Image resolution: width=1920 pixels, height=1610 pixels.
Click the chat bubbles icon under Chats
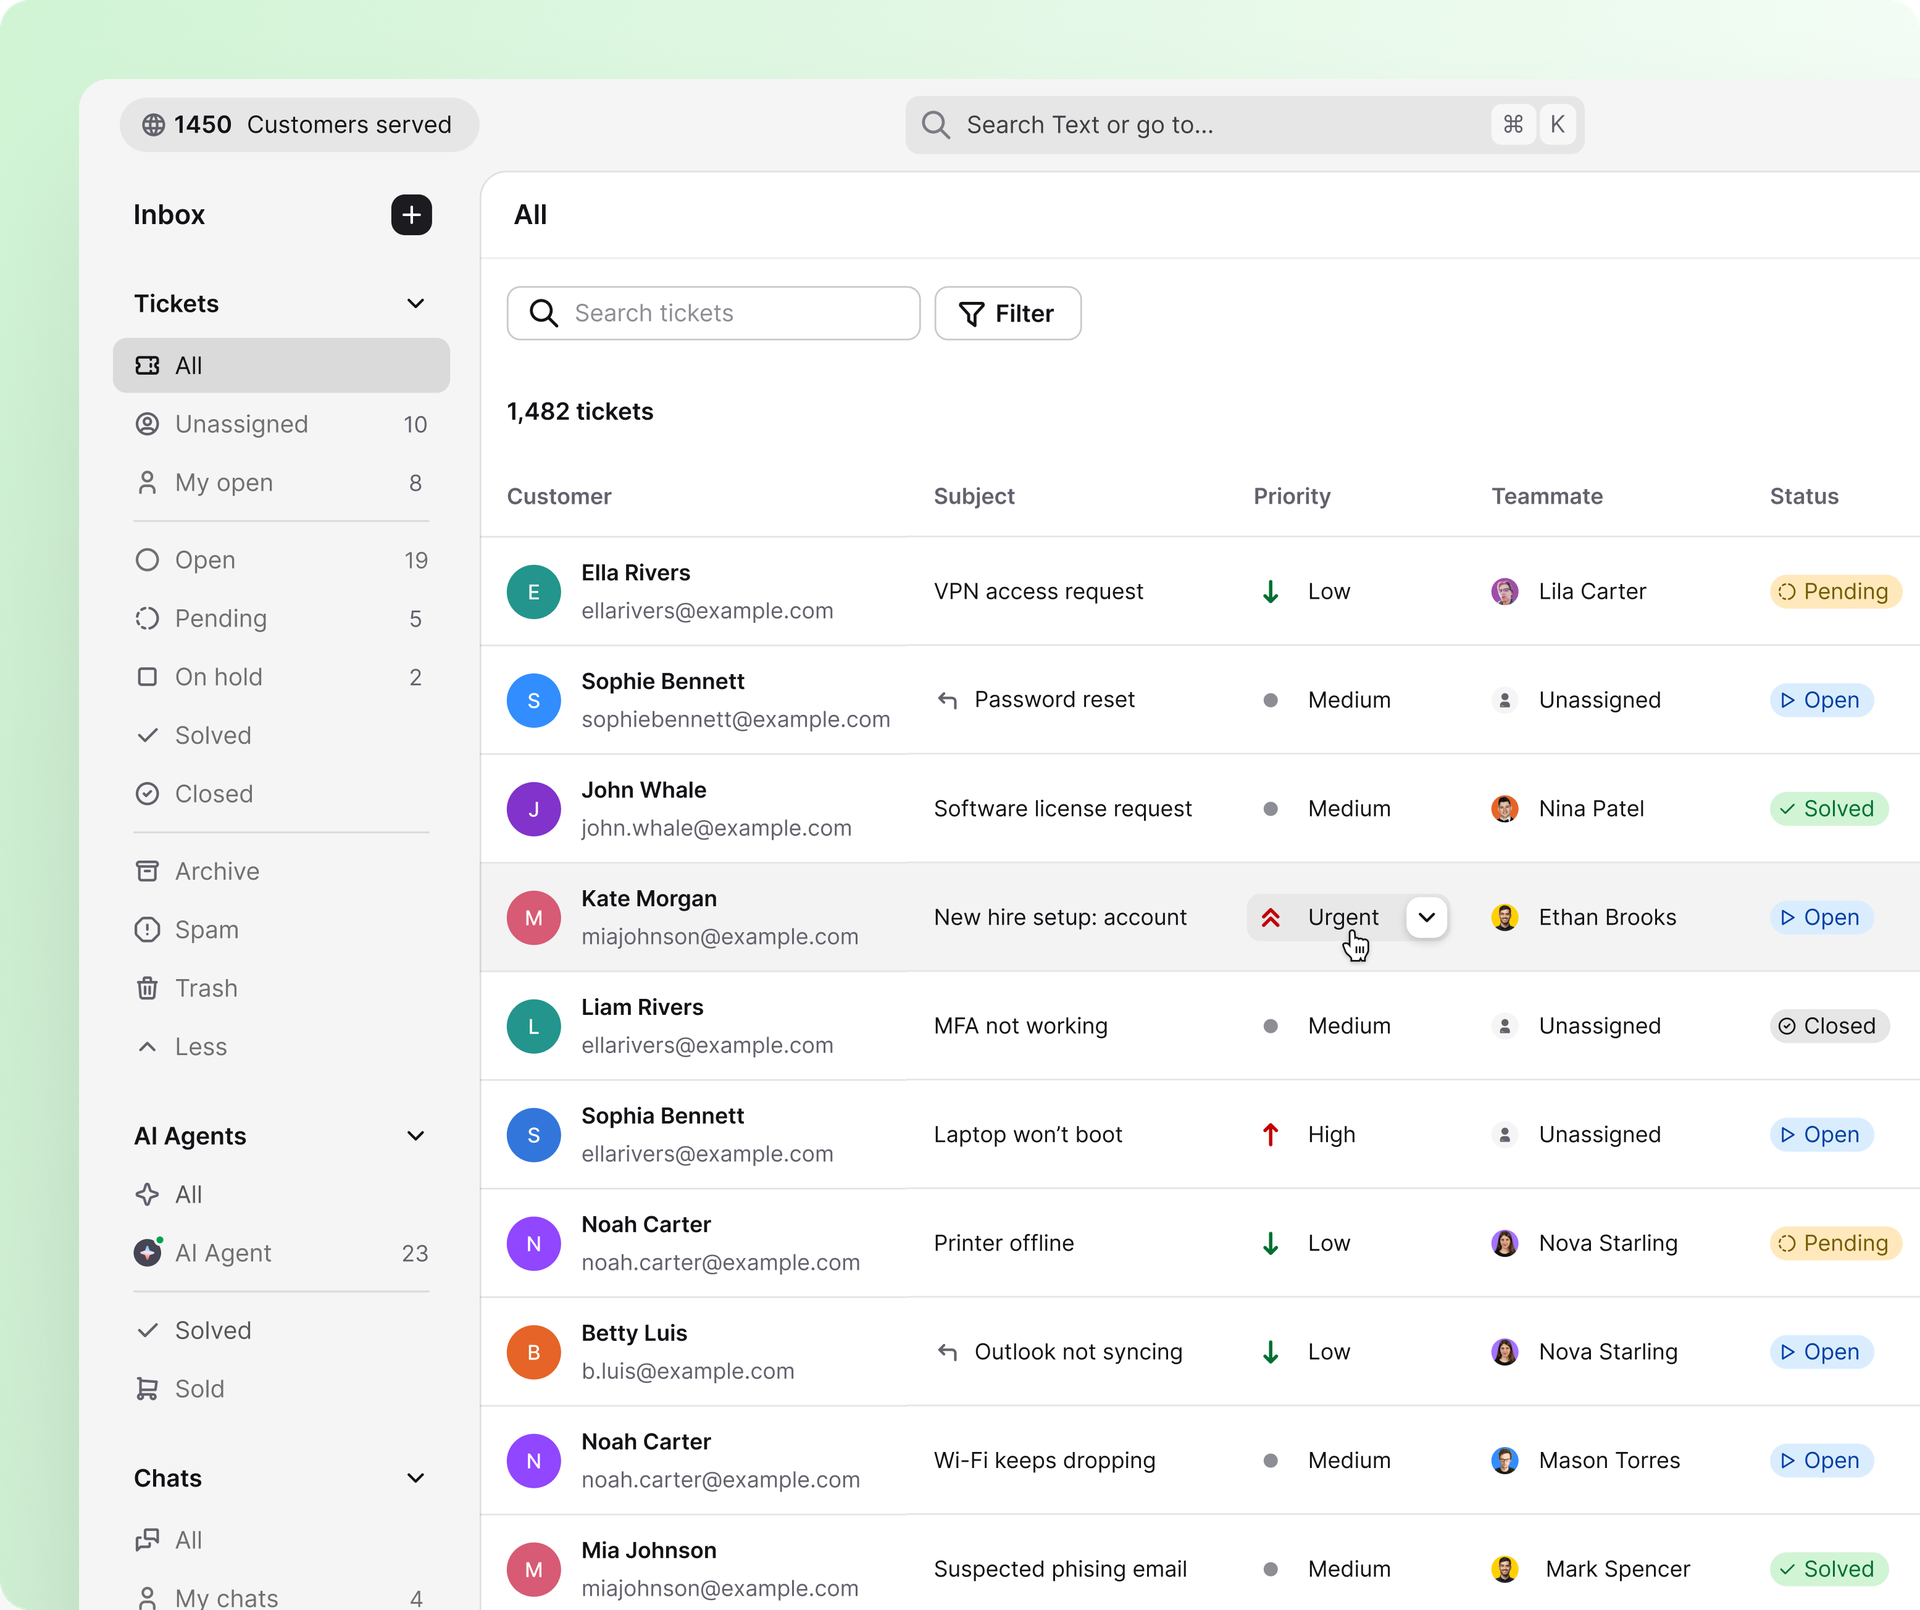pos(147,1540)
